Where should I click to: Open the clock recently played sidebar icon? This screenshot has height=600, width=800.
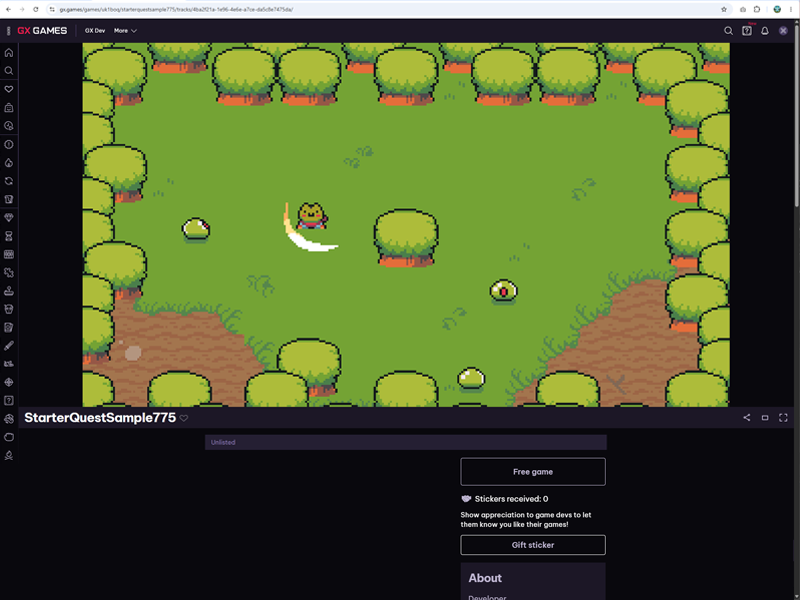9,126
